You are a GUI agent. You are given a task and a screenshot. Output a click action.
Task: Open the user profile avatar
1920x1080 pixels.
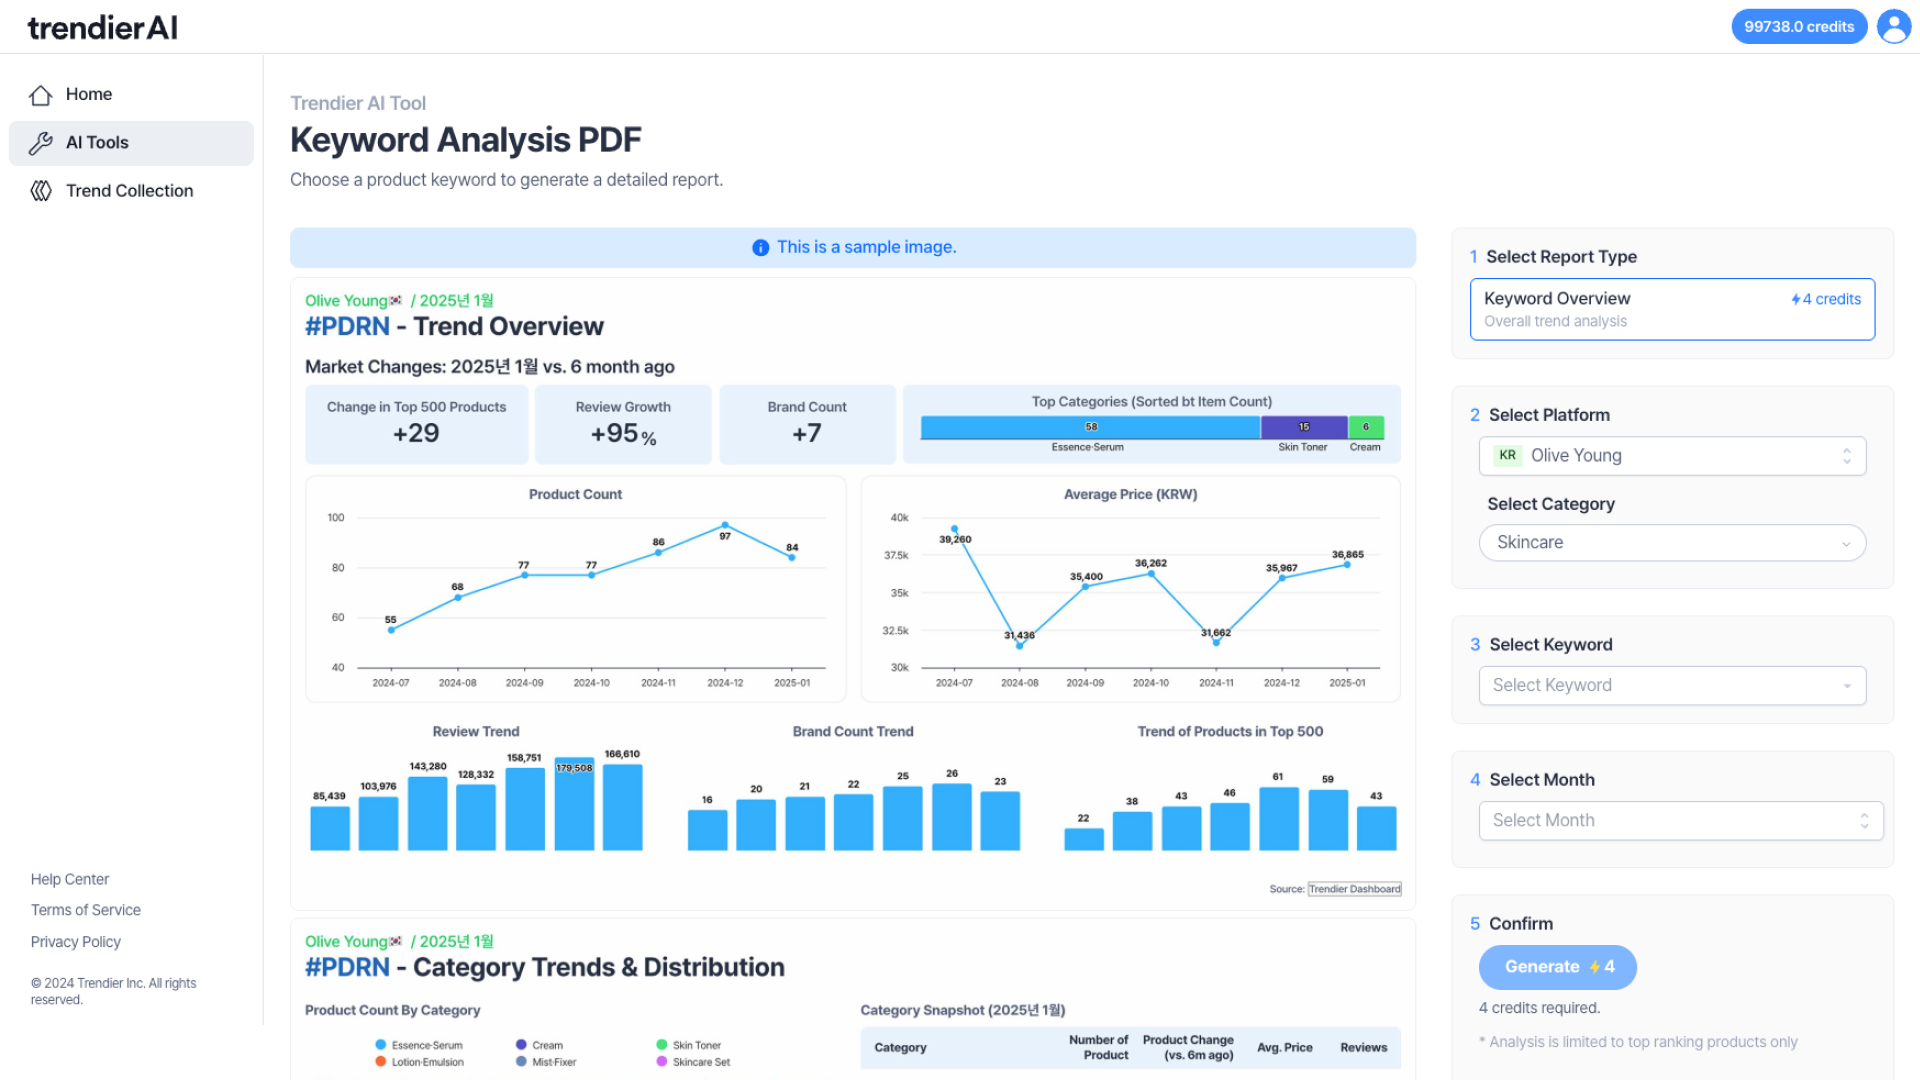pyautogui.click(x=1894, y=27)
